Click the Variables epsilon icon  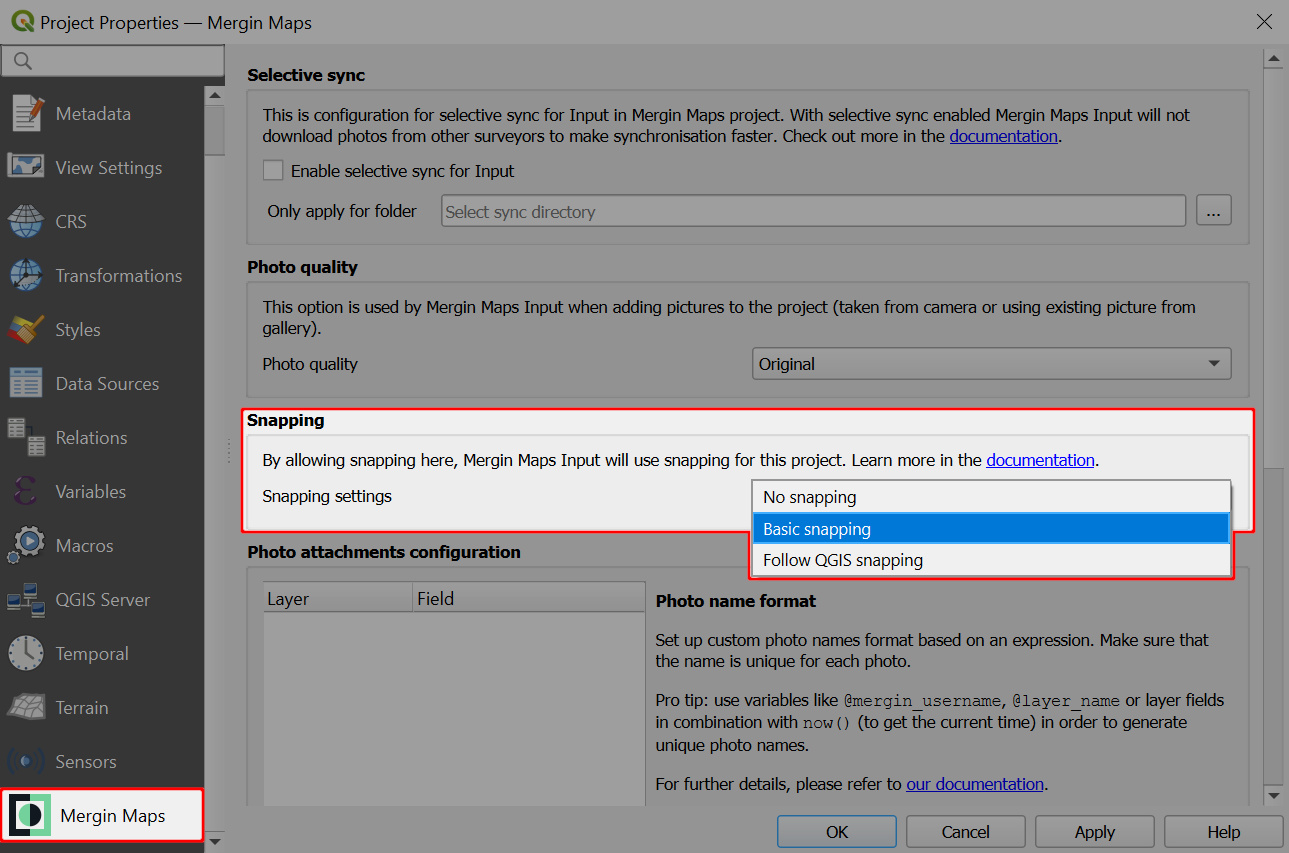point(26,491)
